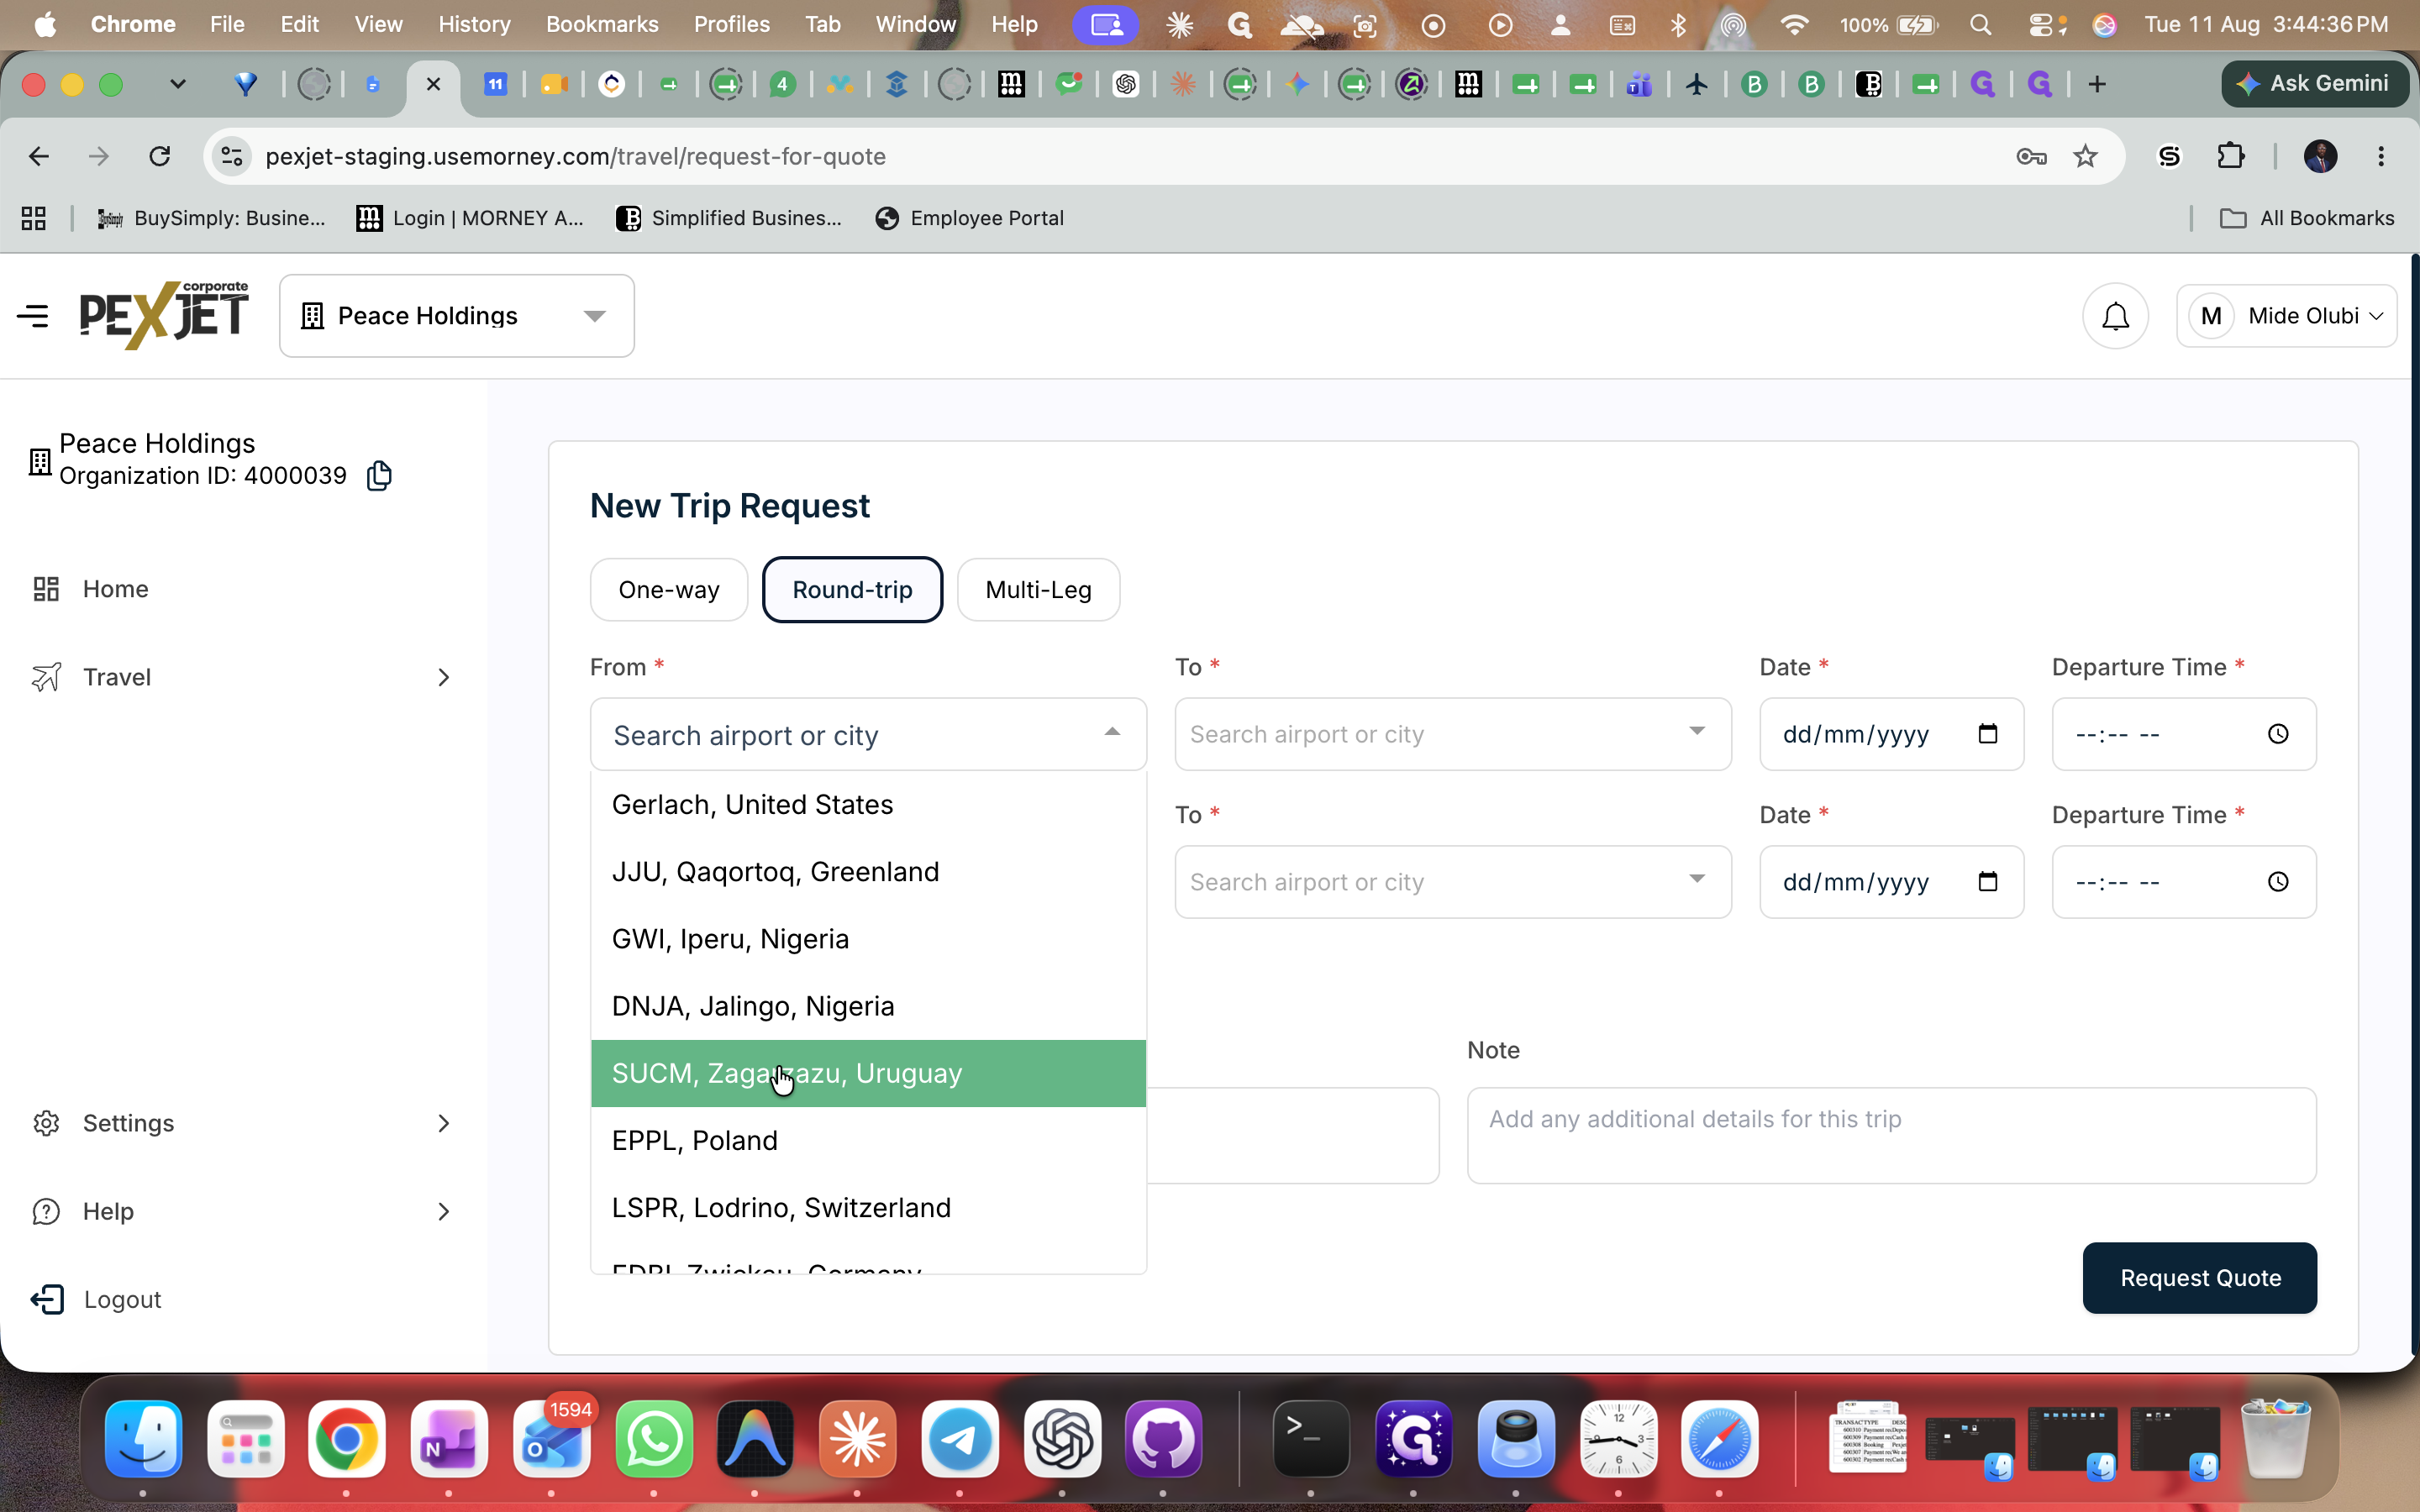Open the Peace Holdings organization dropdown
The height and width of the screenshot is (1512, 2420).
457,316
